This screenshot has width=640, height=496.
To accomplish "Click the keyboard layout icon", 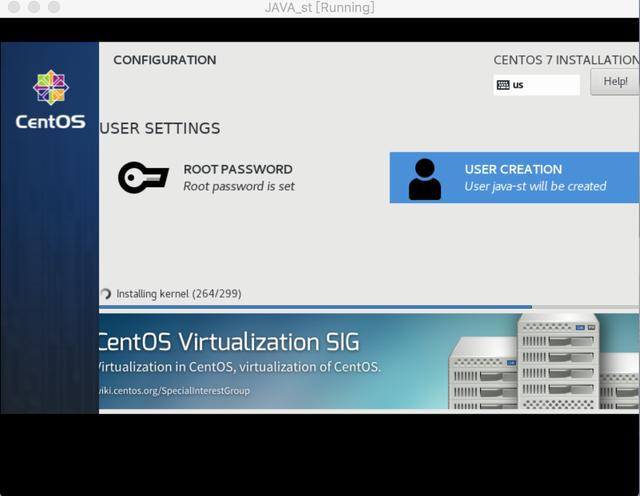I will pyautogui.click(x=503, y=85).
